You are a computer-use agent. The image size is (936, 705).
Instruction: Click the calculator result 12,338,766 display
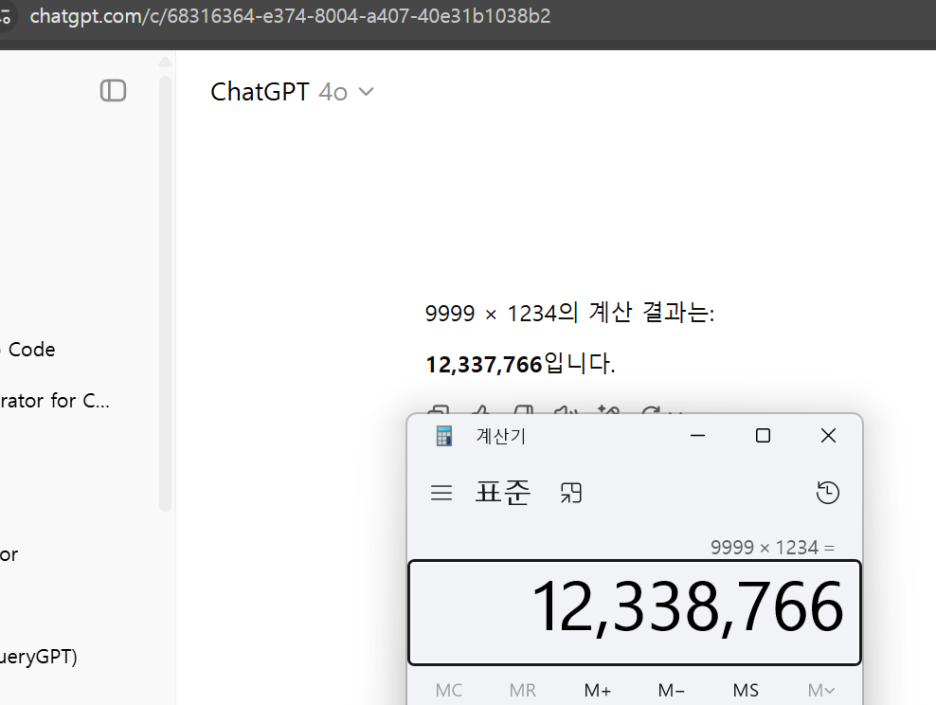pyautogui.click(x=635, y=612)
